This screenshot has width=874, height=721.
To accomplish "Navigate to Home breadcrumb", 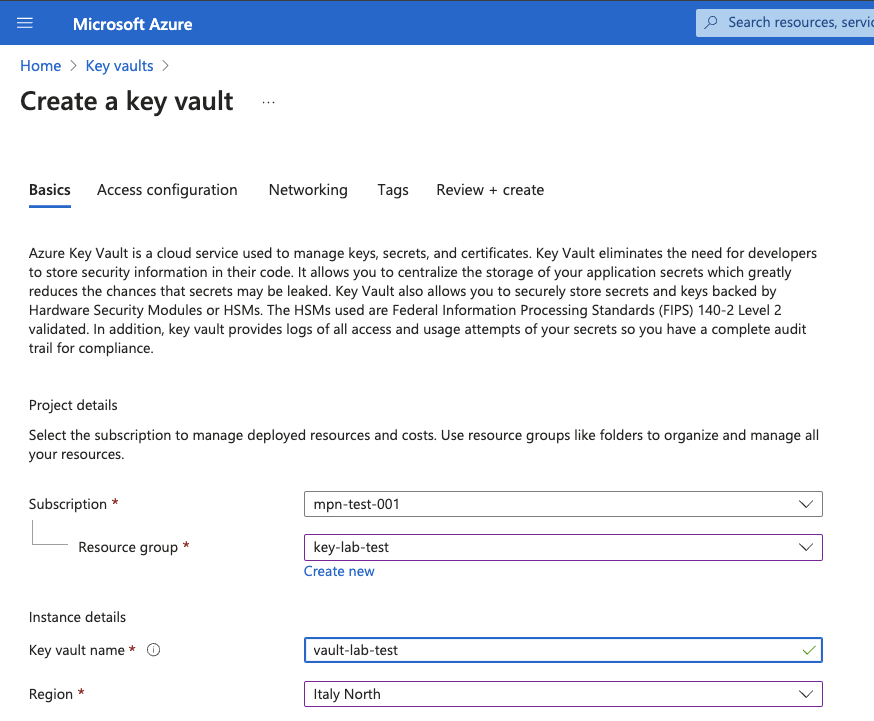I will (40, 66).
